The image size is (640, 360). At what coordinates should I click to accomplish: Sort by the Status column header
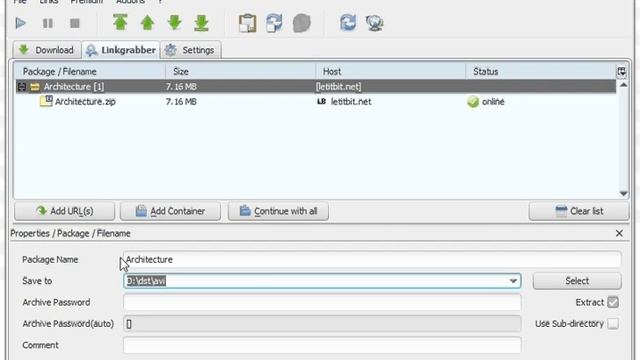click(540, 71)
